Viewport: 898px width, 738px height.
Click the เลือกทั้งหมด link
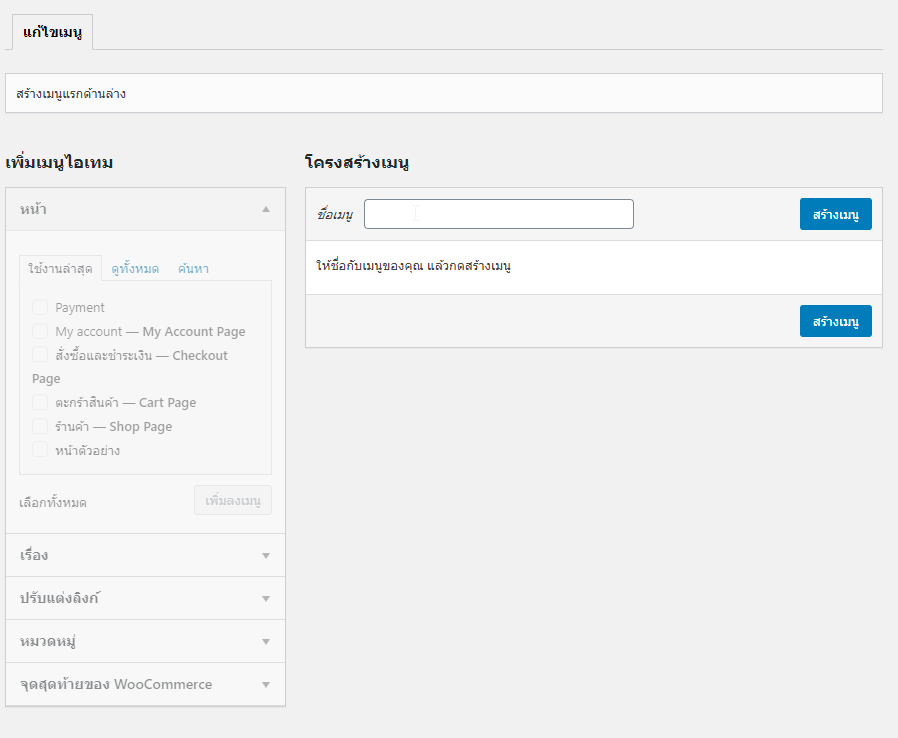(53, 503)
